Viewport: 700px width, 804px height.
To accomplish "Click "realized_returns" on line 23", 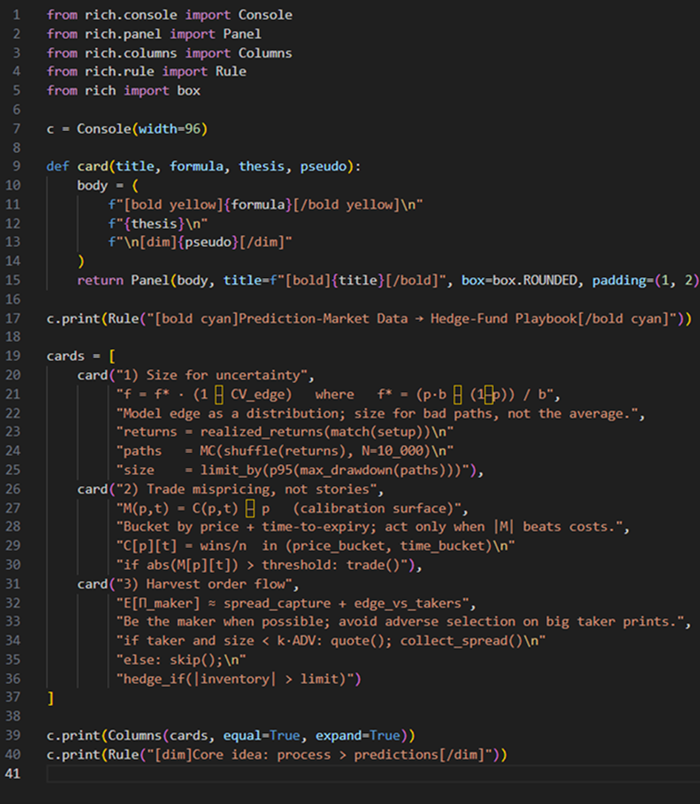I will pyautogui.click(x=262, y=432).
